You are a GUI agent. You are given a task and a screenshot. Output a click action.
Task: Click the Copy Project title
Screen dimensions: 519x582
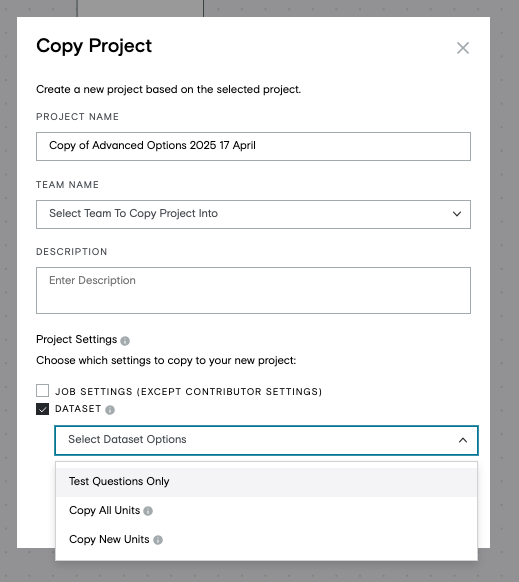pyautogui.click(x=94, y=46)
